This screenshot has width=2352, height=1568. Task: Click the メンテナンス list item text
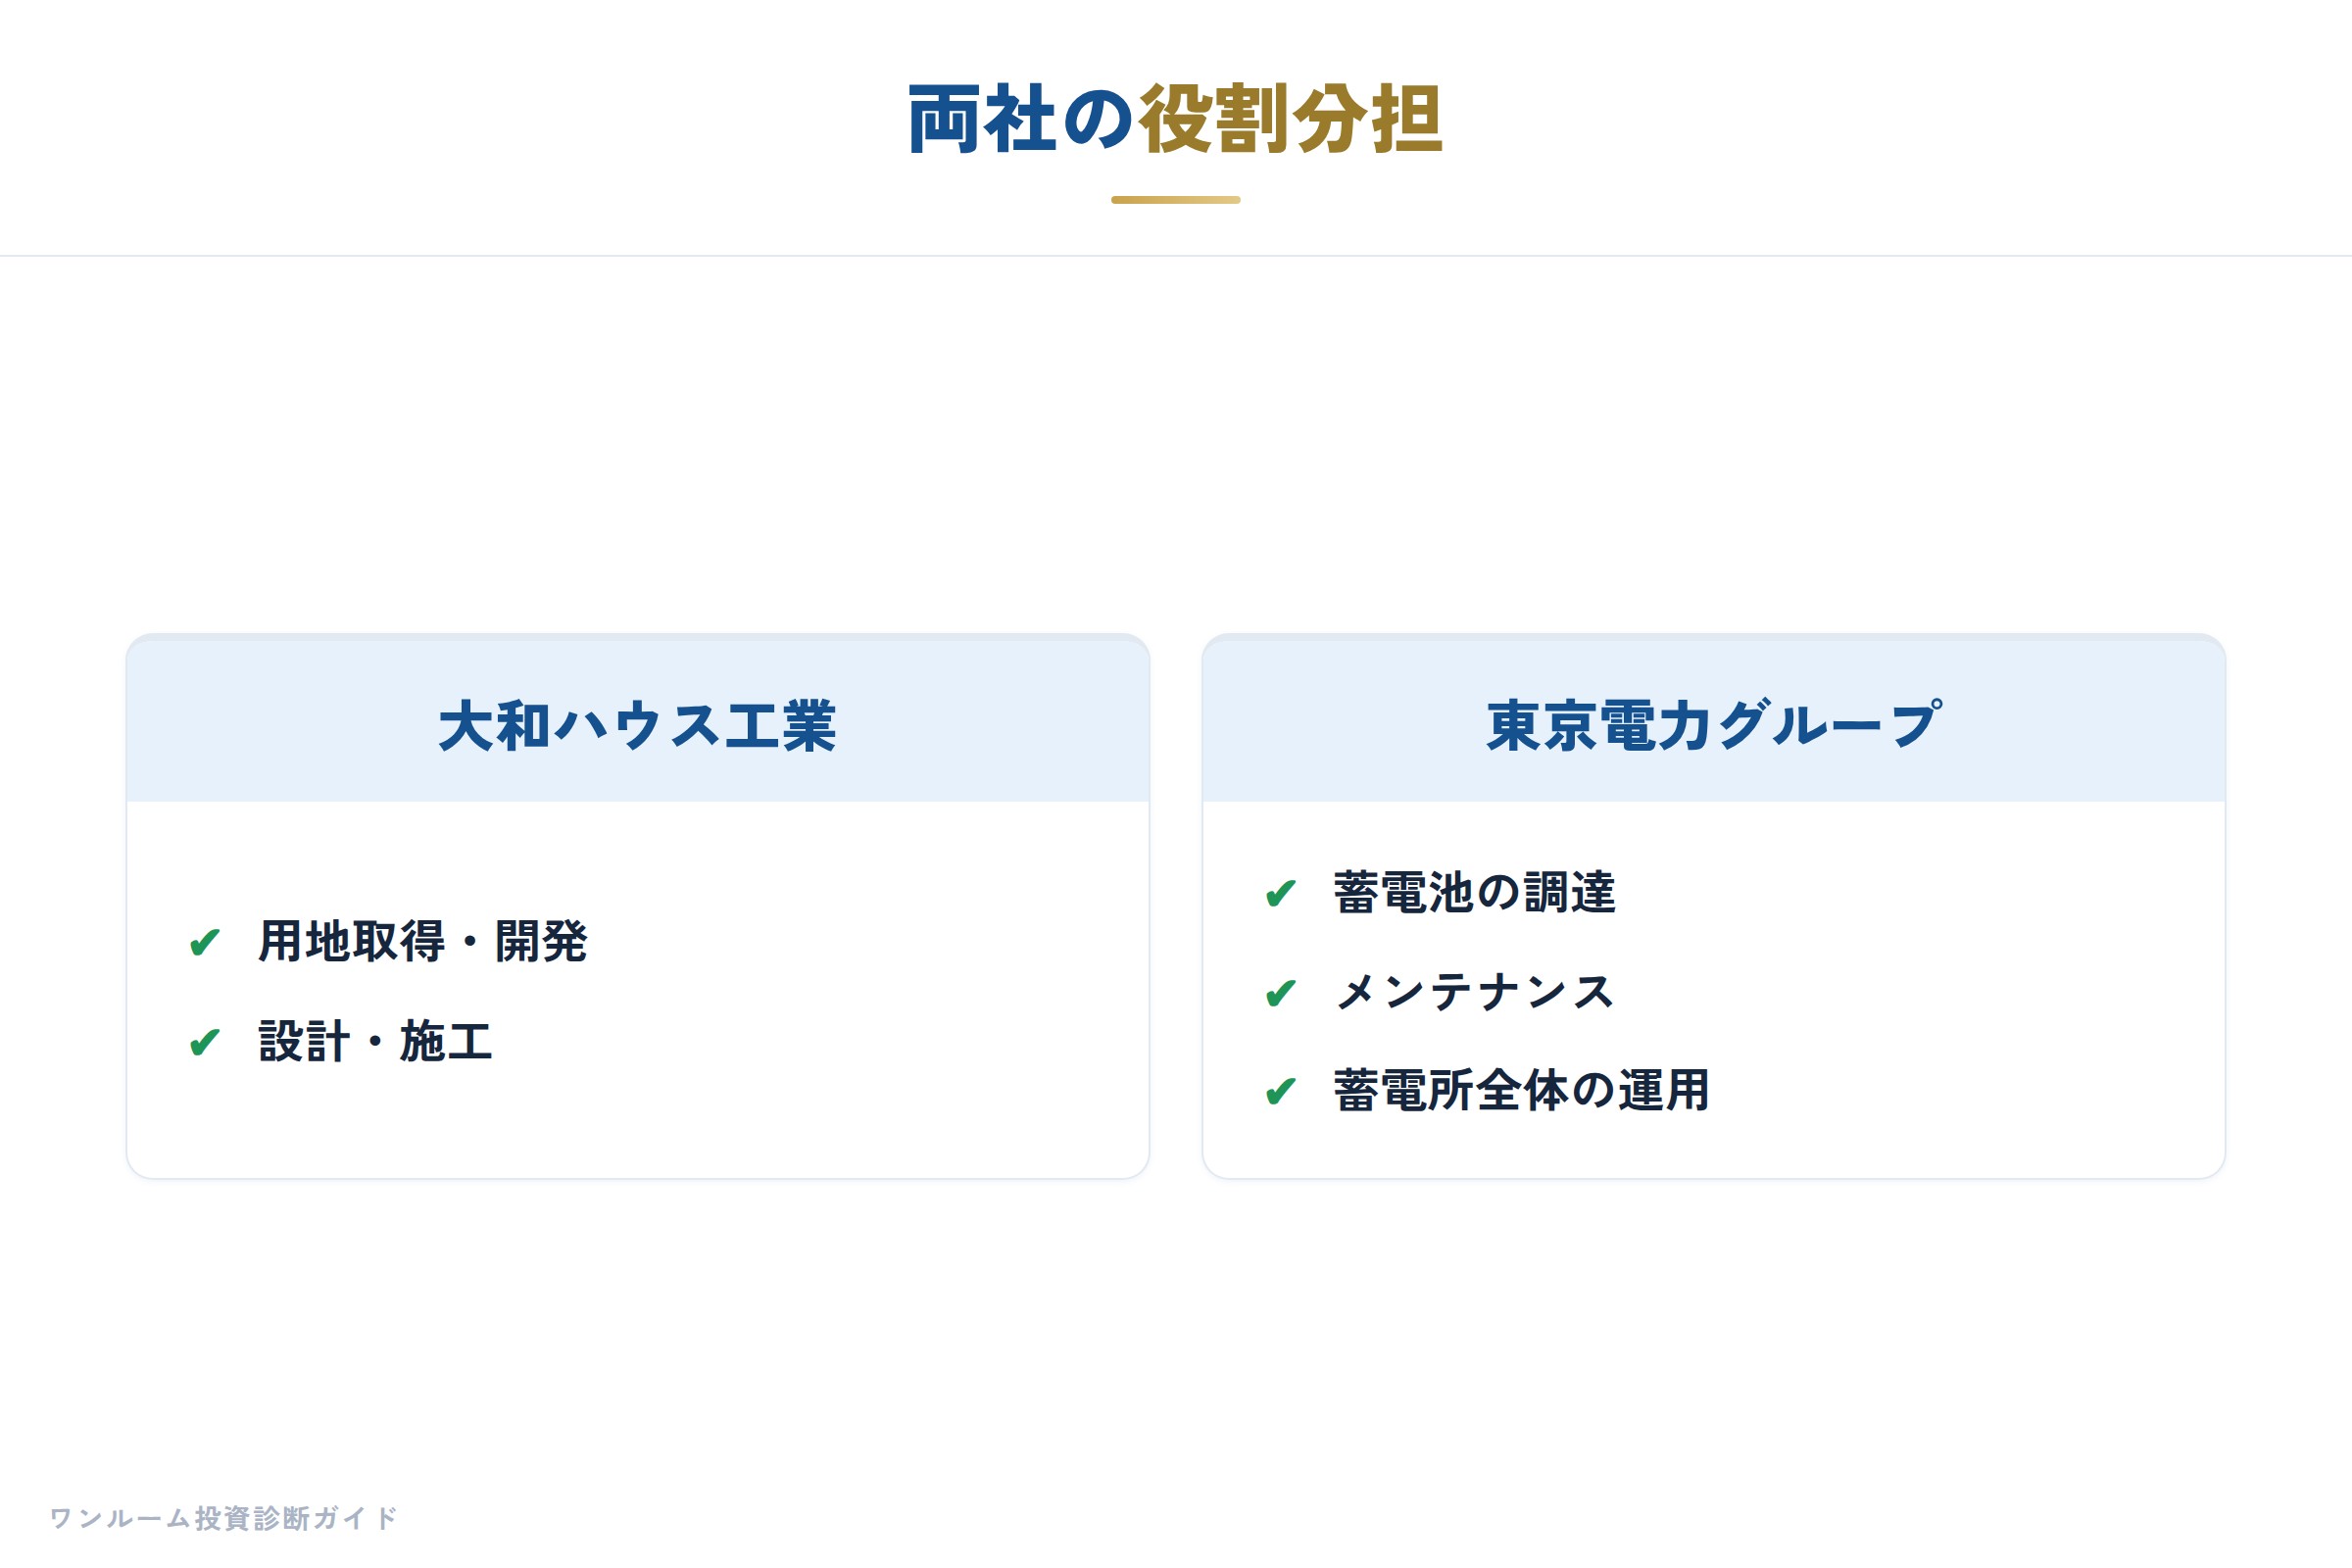[1475, 992]
